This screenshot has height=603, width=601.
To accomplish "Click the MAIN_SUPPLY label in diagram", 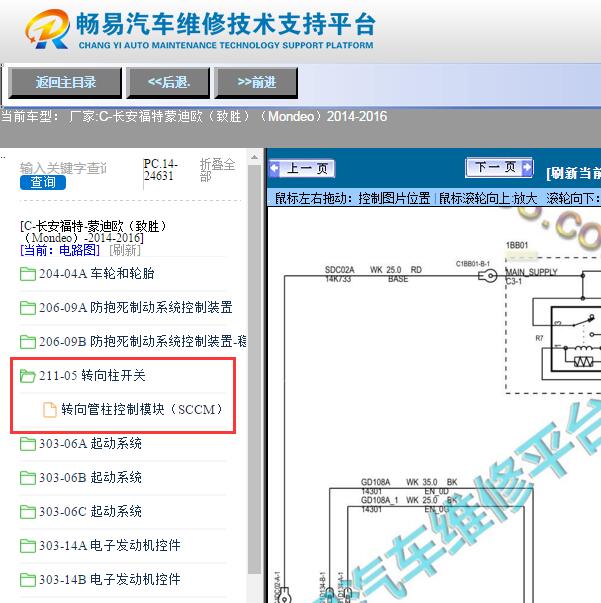I will (532, 272).
